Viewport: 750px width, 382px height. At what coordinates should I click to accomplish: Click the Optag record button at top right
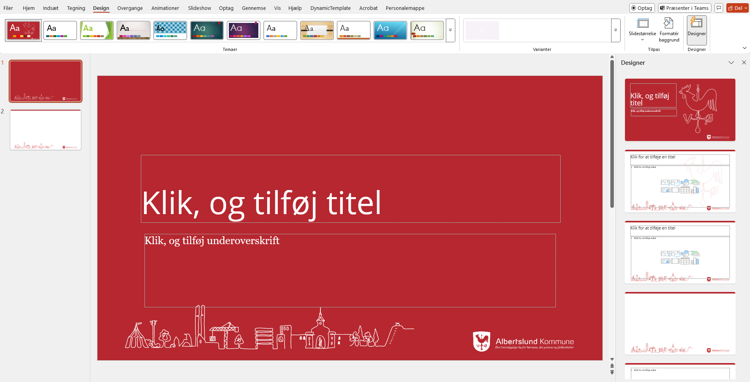tap(641, 8)
